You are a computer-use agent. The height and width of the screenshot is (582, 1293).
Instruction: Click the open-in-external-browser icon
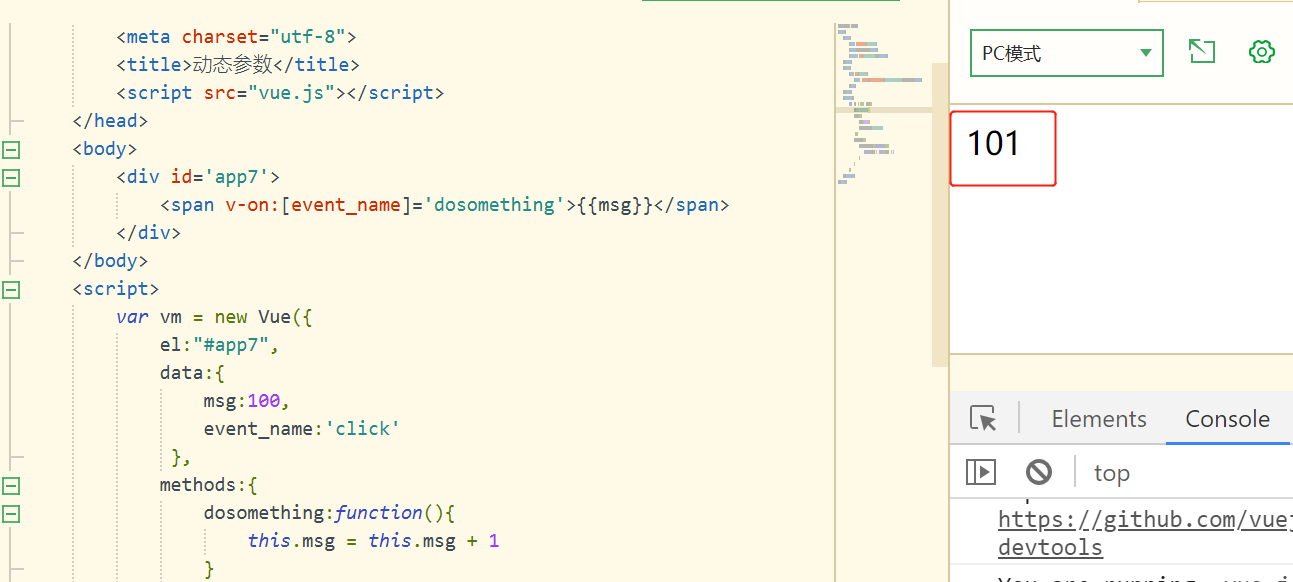tap(1201, 52)
